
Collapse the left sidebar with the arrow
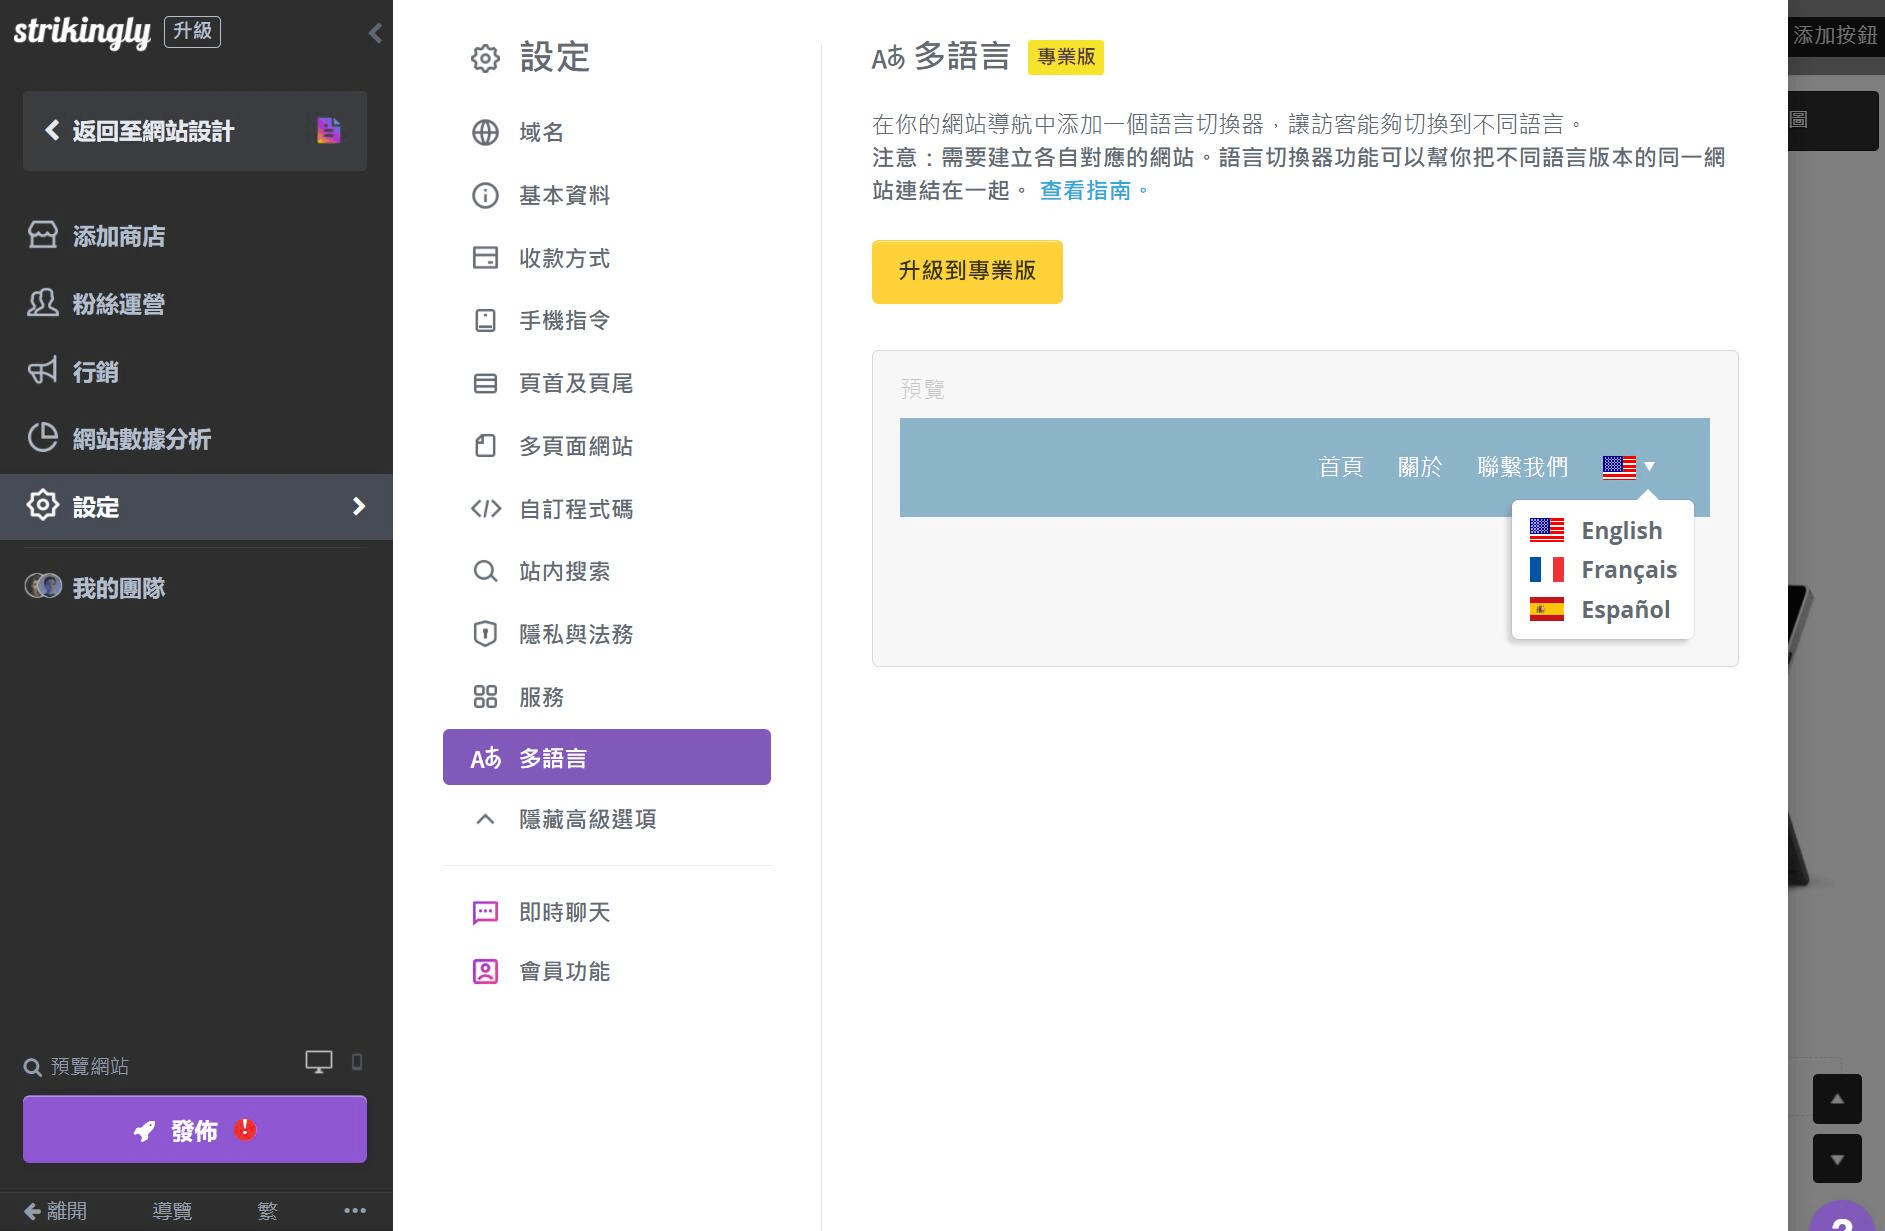point(375,33)
